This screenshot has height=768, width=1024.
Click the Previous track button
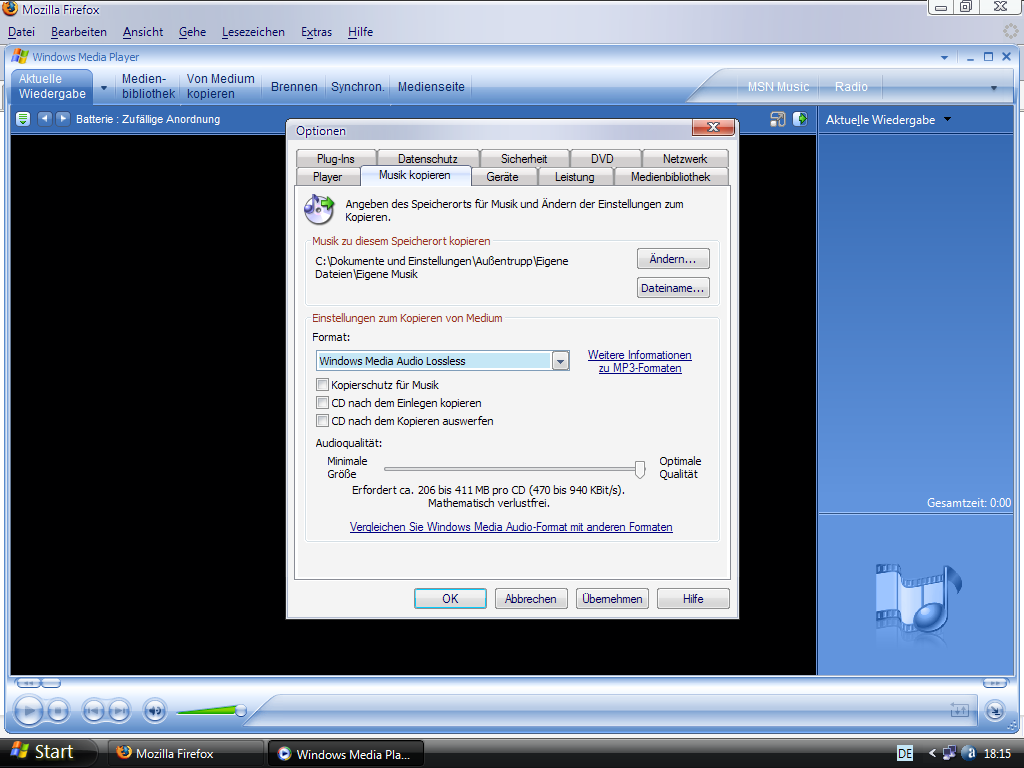pyautogui.click(x=93, y=711)
